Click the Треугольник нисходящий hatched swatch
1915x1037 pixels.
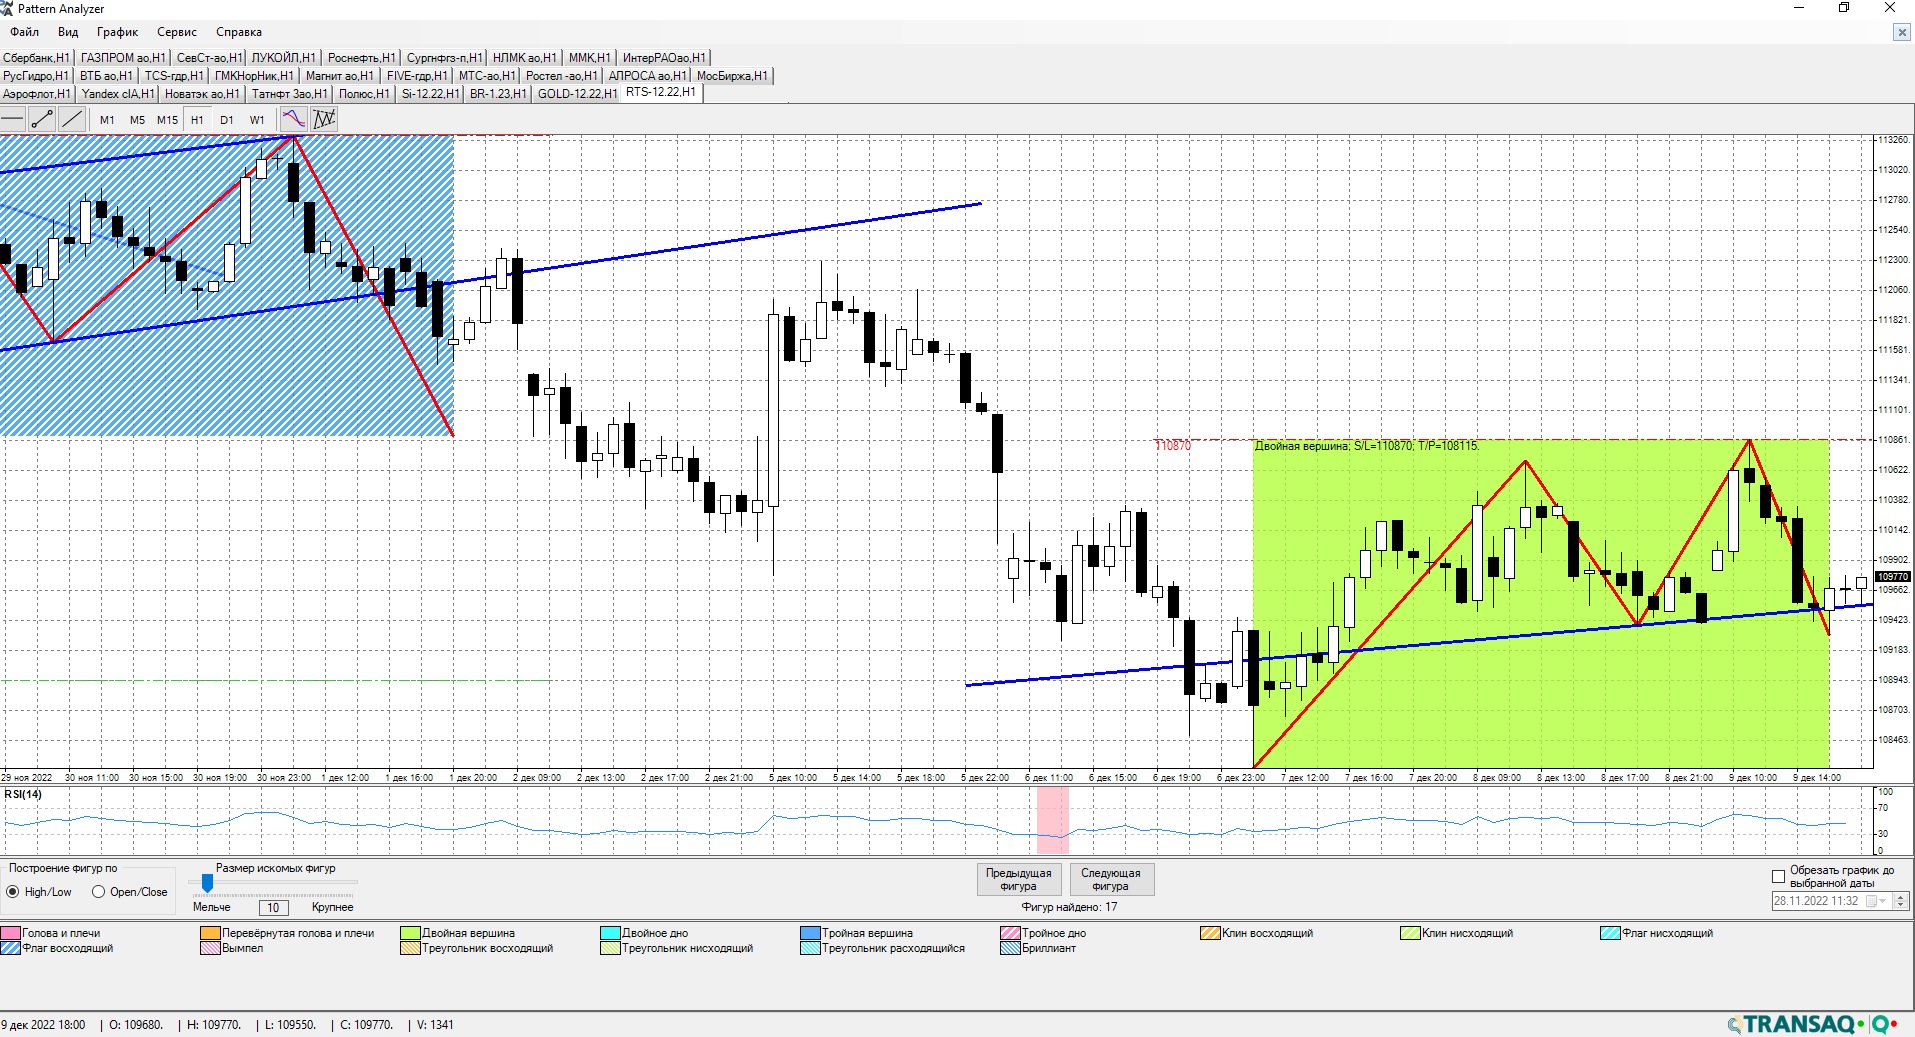(x=611, y=949)
